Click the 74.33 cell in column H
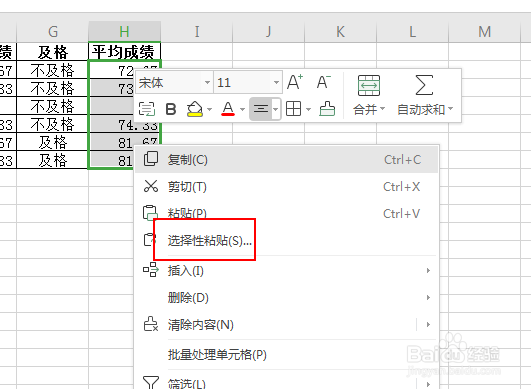Image resolution: width=531 pixels, height=389 pixels. (x=124, y=124)
